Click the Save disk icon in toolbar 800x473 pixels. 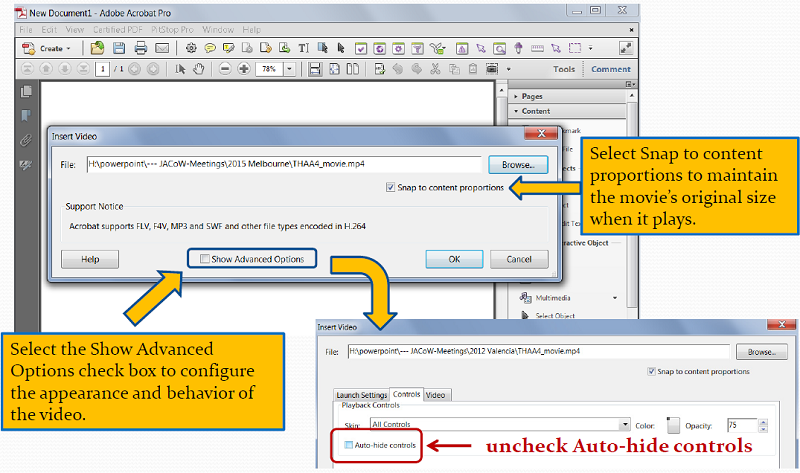(x=118, y=48)
